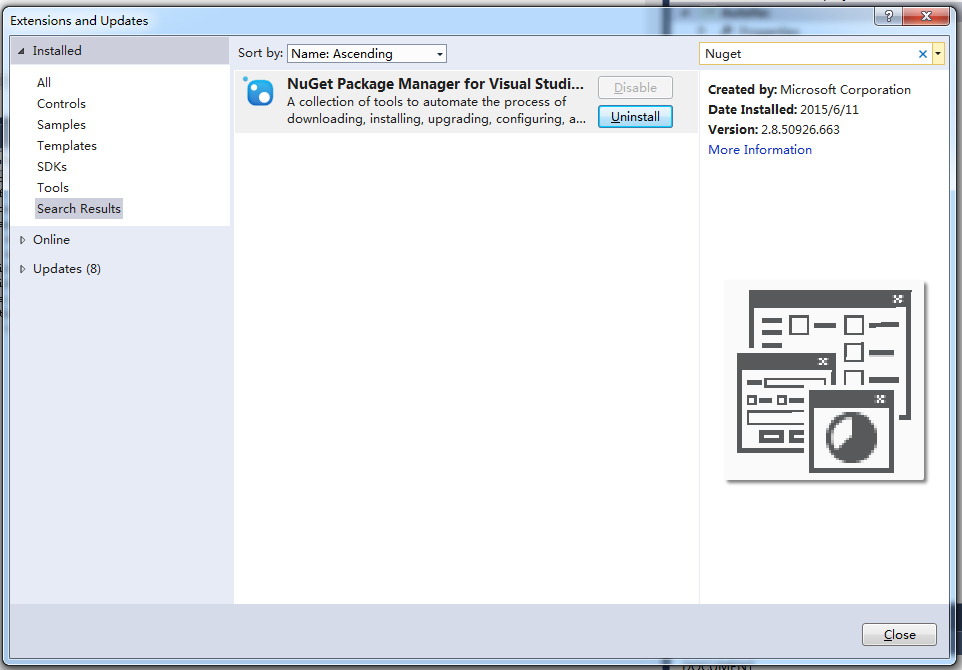Select the Samples category

pos(61,125)
